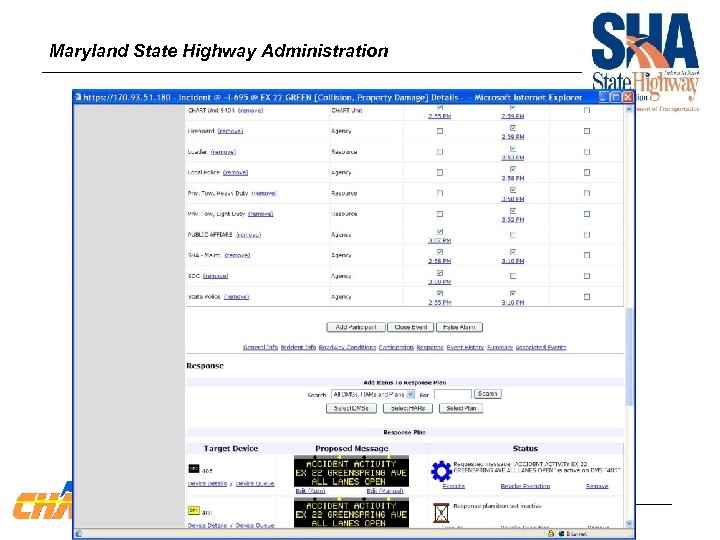Open Device Details for DMS 401
Image resolution: width=720 pixels, height=540 pixels.
208,525
